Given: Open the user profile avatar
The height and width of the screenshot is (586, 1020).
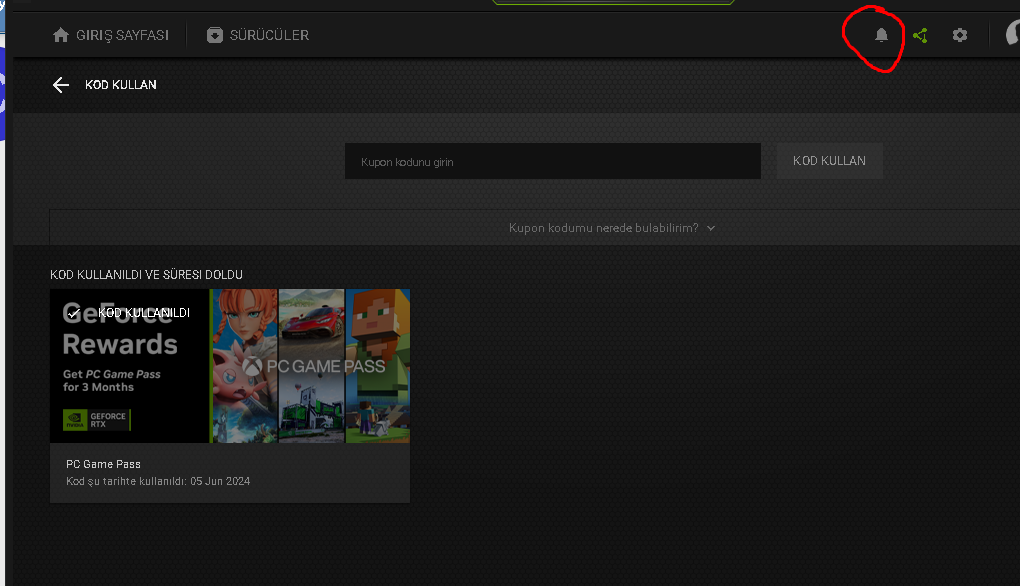Looking at the screenshot, I should [x=1013, y=33].
